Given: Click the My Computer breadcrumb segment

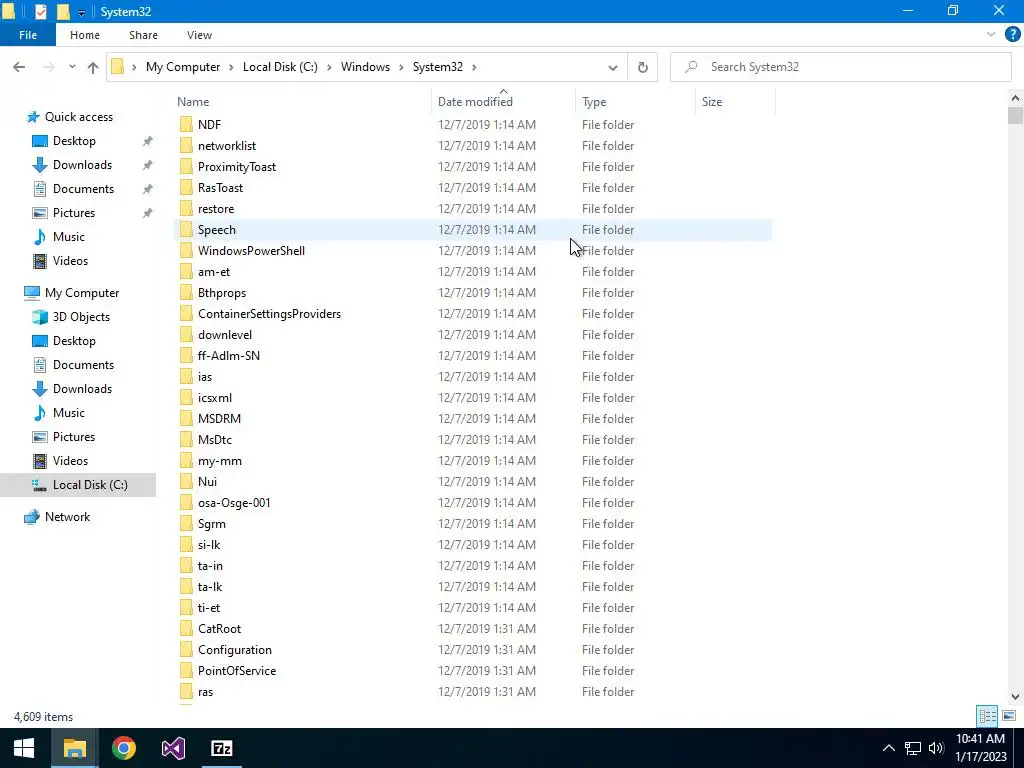Looking at the screenshot, I should (183, 67).
